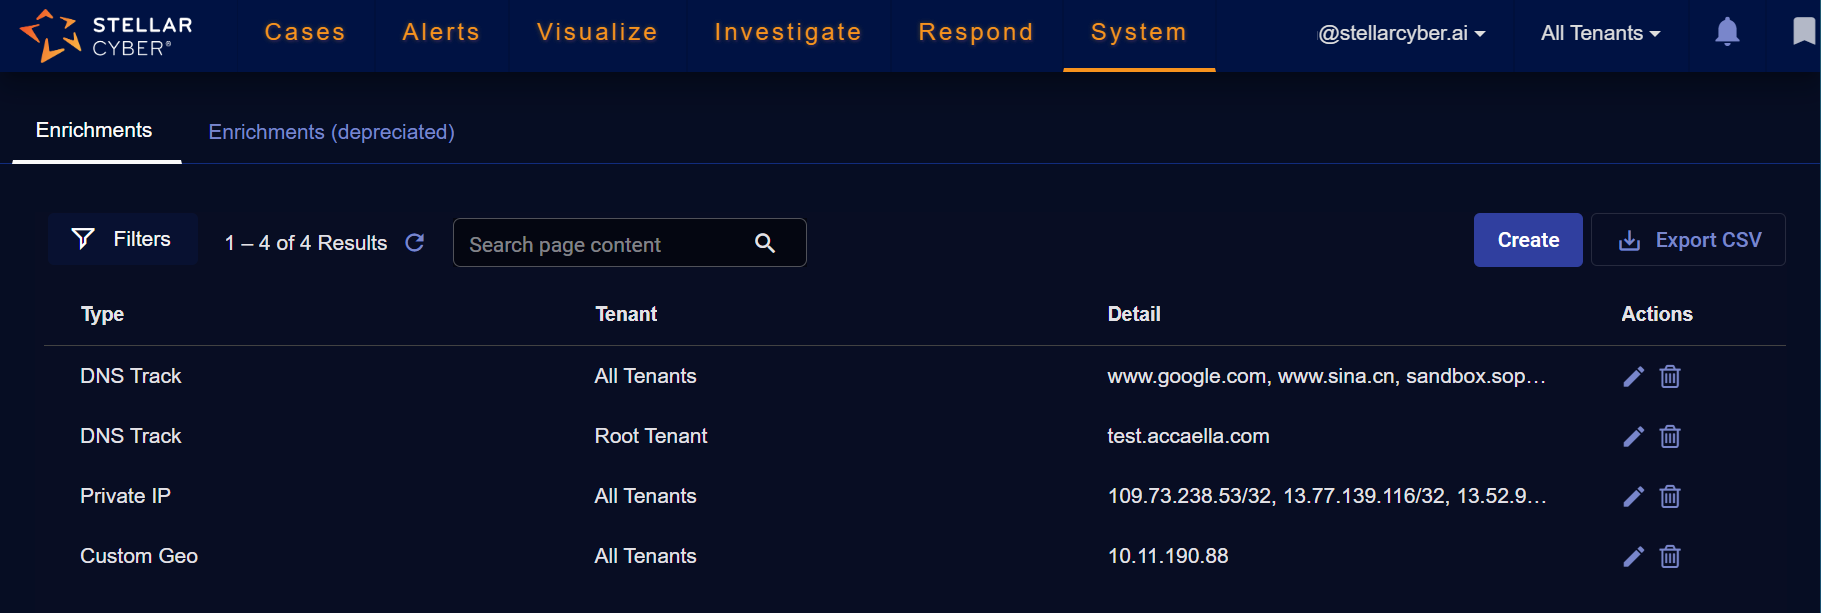Edit the first DNS Track enrichment

pos(1633,377)
